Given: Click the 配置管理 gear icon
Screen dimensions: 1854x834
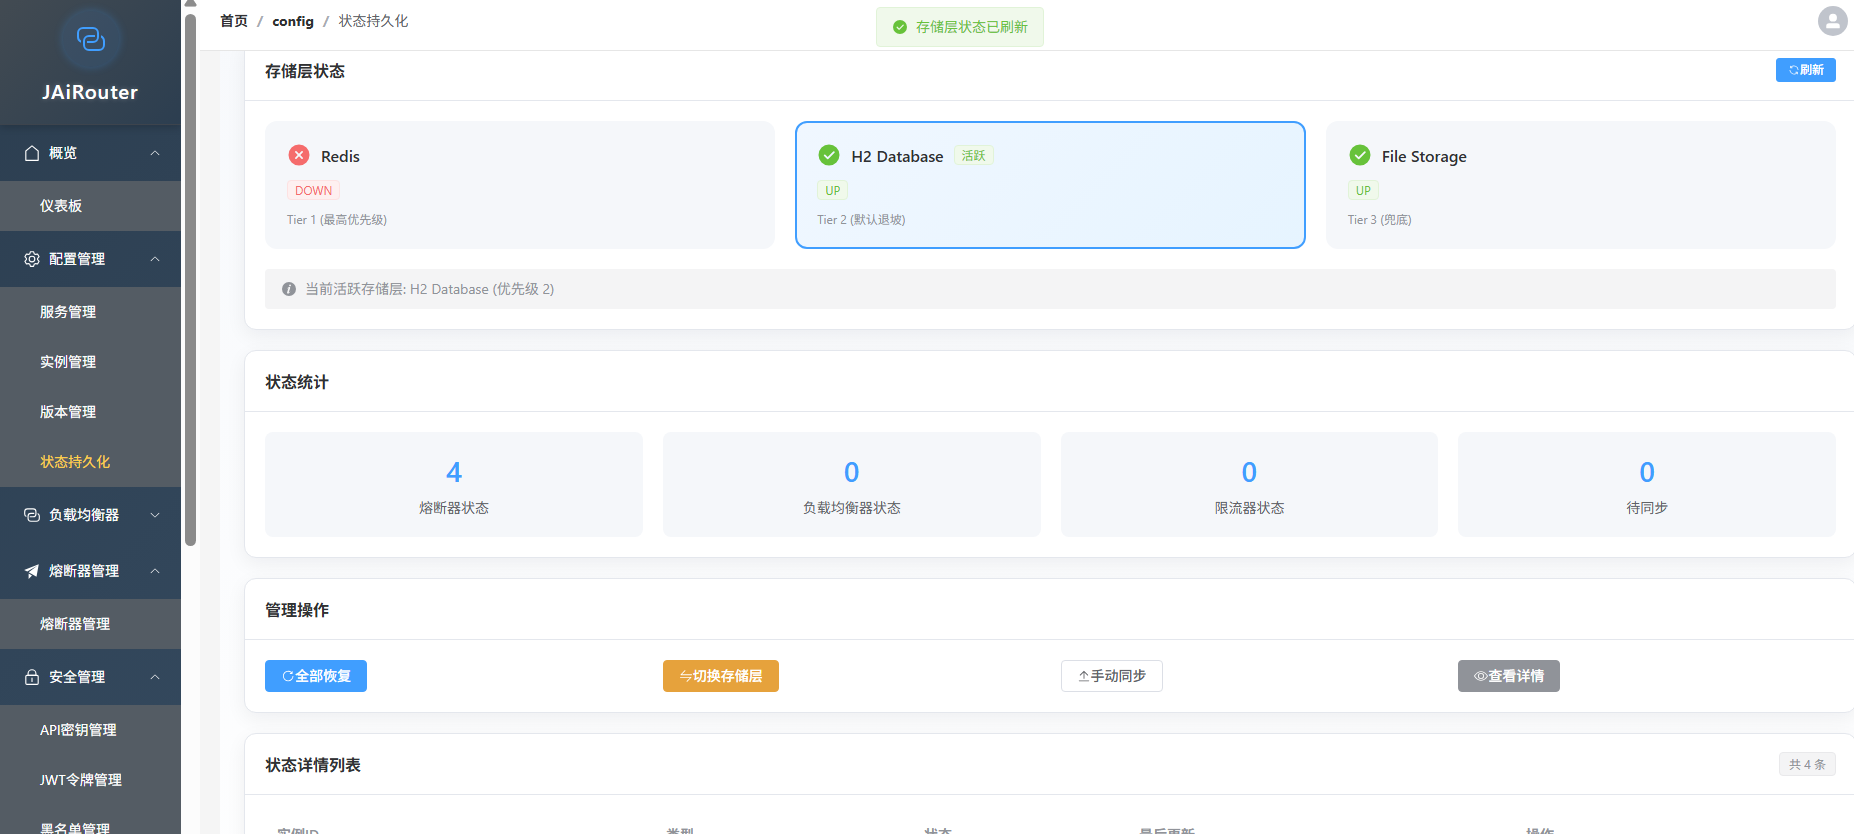Looking at the screenshot, I should click(32, 259).
